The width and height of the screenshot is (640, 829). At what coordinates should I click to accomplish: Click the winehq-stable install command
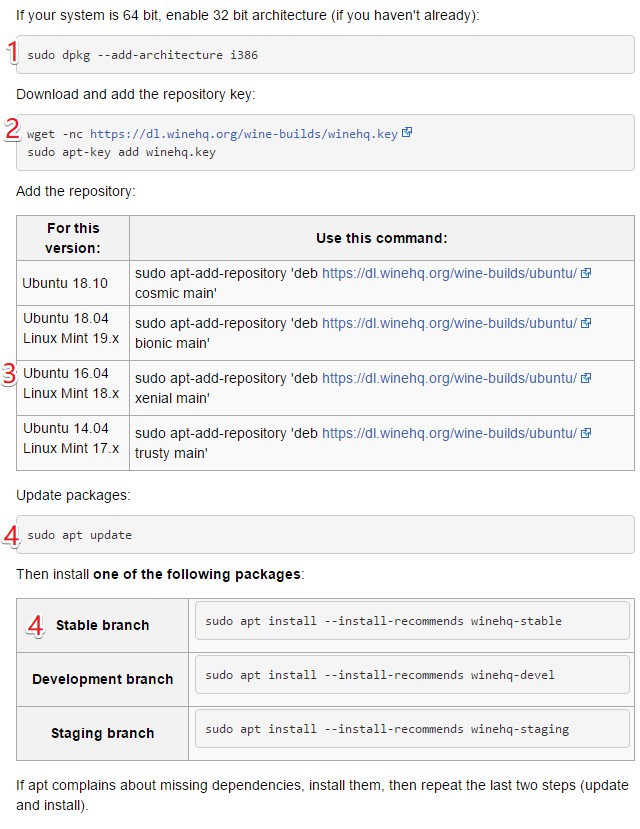tap(384, 621)
